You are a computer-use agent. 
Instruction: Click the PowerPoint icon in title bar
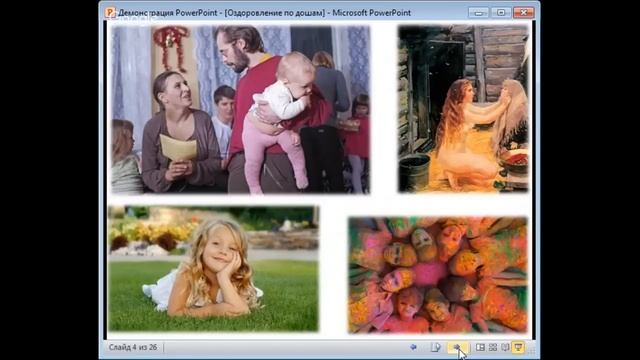click(x=110, y=13)
